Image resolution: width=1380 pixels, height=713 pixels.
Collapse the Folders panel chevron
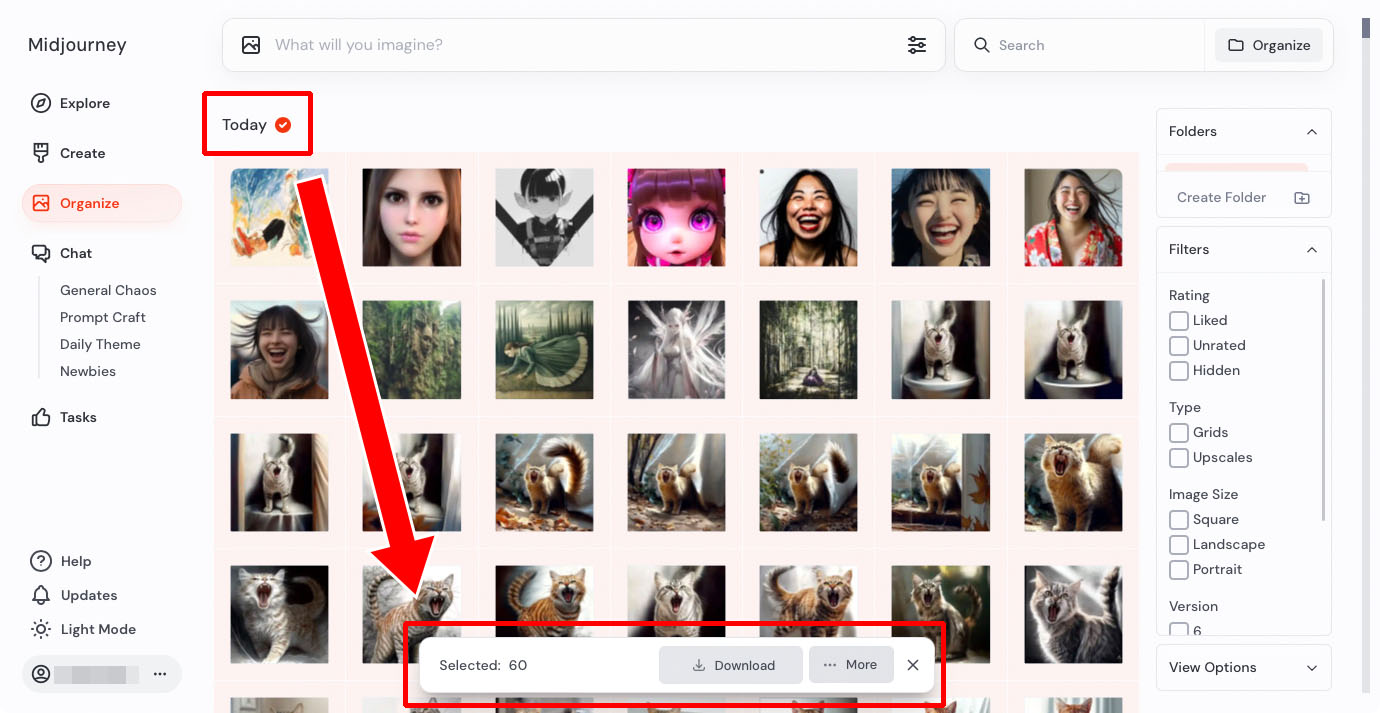click(x=1312, y=132)
